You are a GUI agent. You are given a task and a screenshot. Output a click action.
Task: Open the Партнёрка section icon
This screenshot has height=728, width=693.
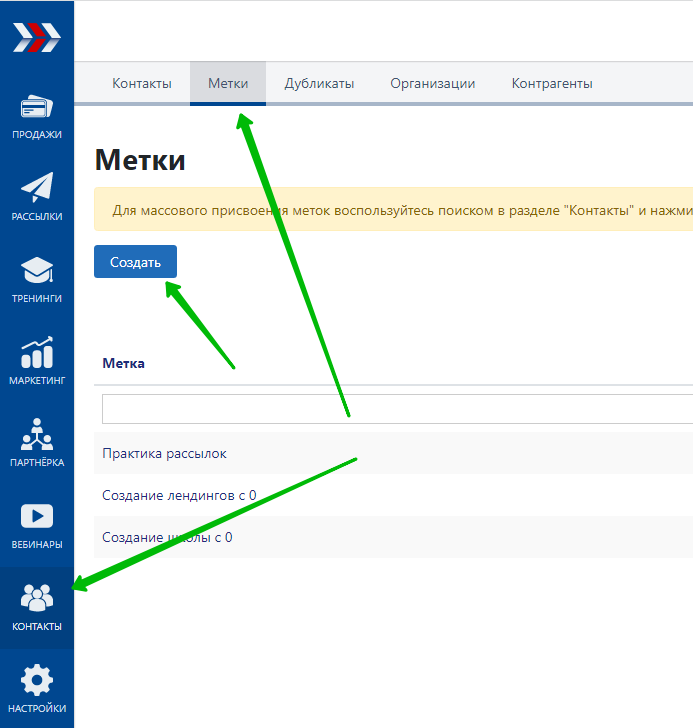pos(36,435)
